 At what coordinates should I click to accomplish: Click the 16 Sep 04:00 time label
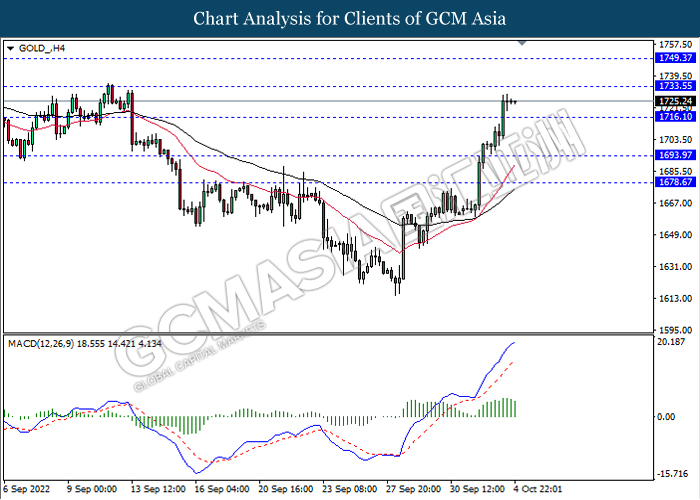[x=222, y=489]
